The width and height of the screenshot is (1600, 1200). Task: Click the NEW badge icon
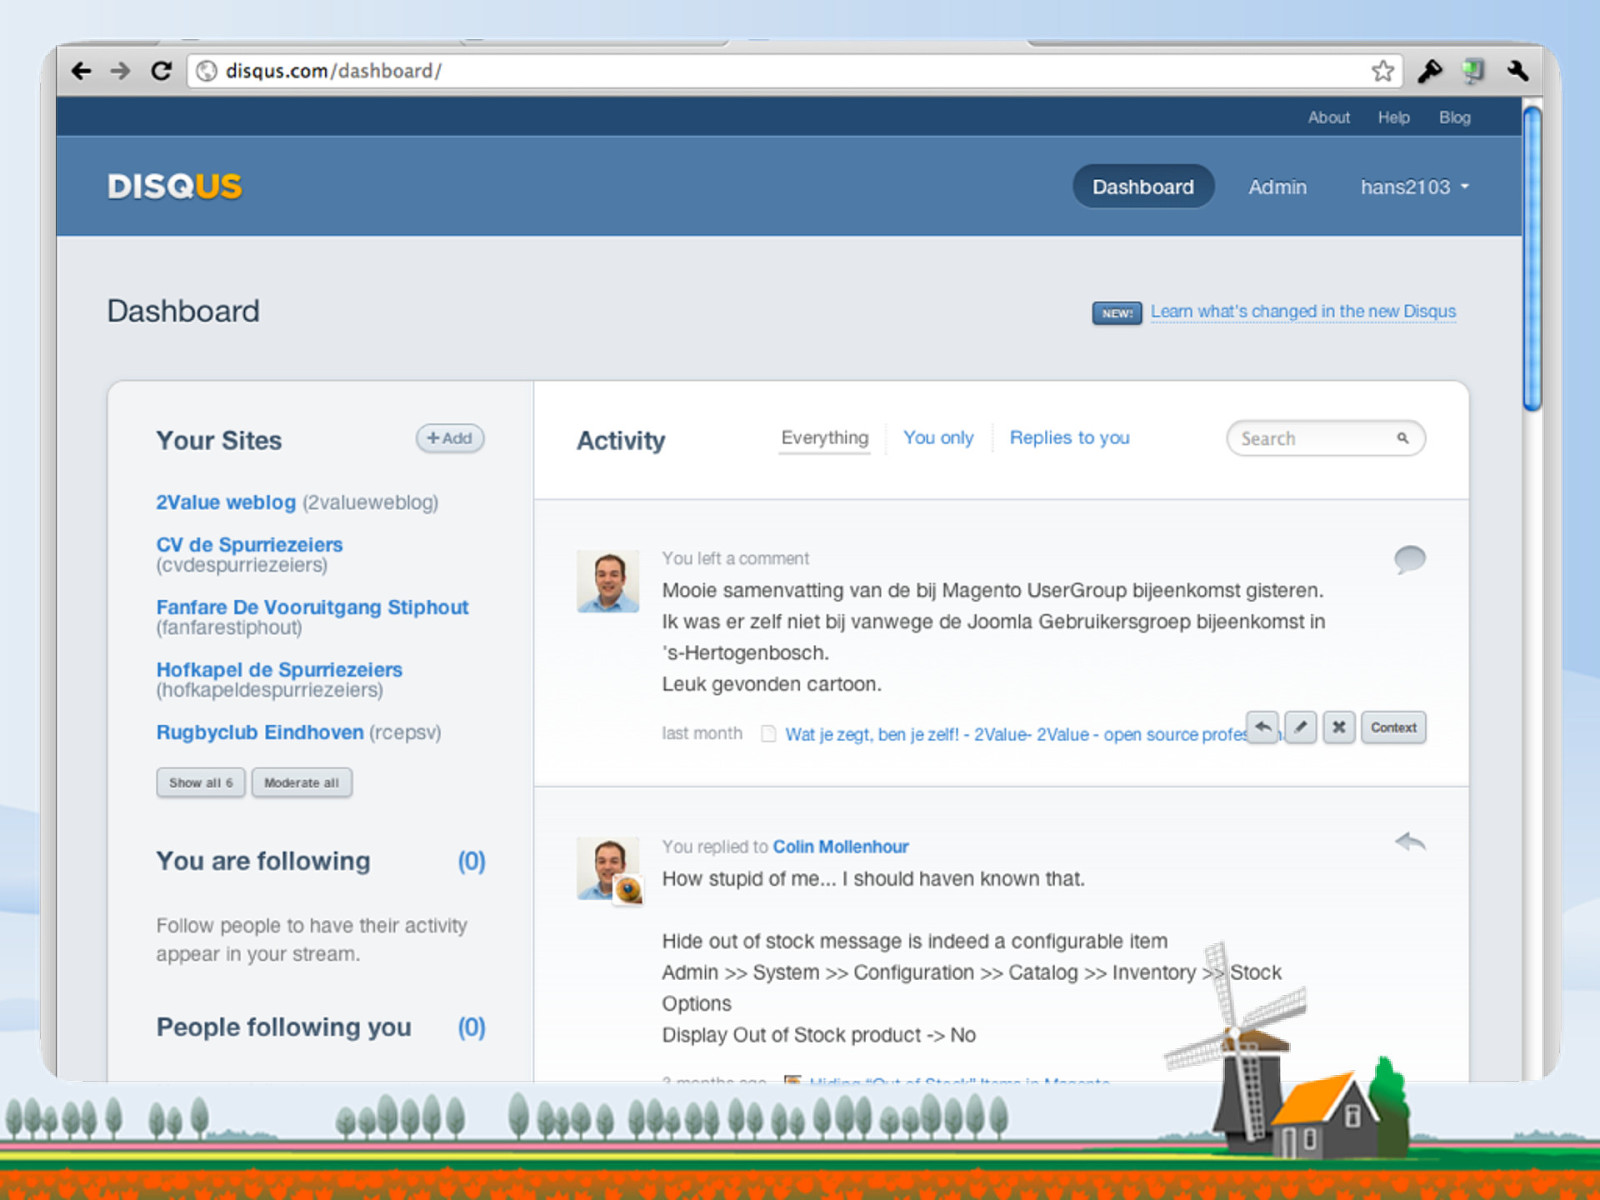1117,313
